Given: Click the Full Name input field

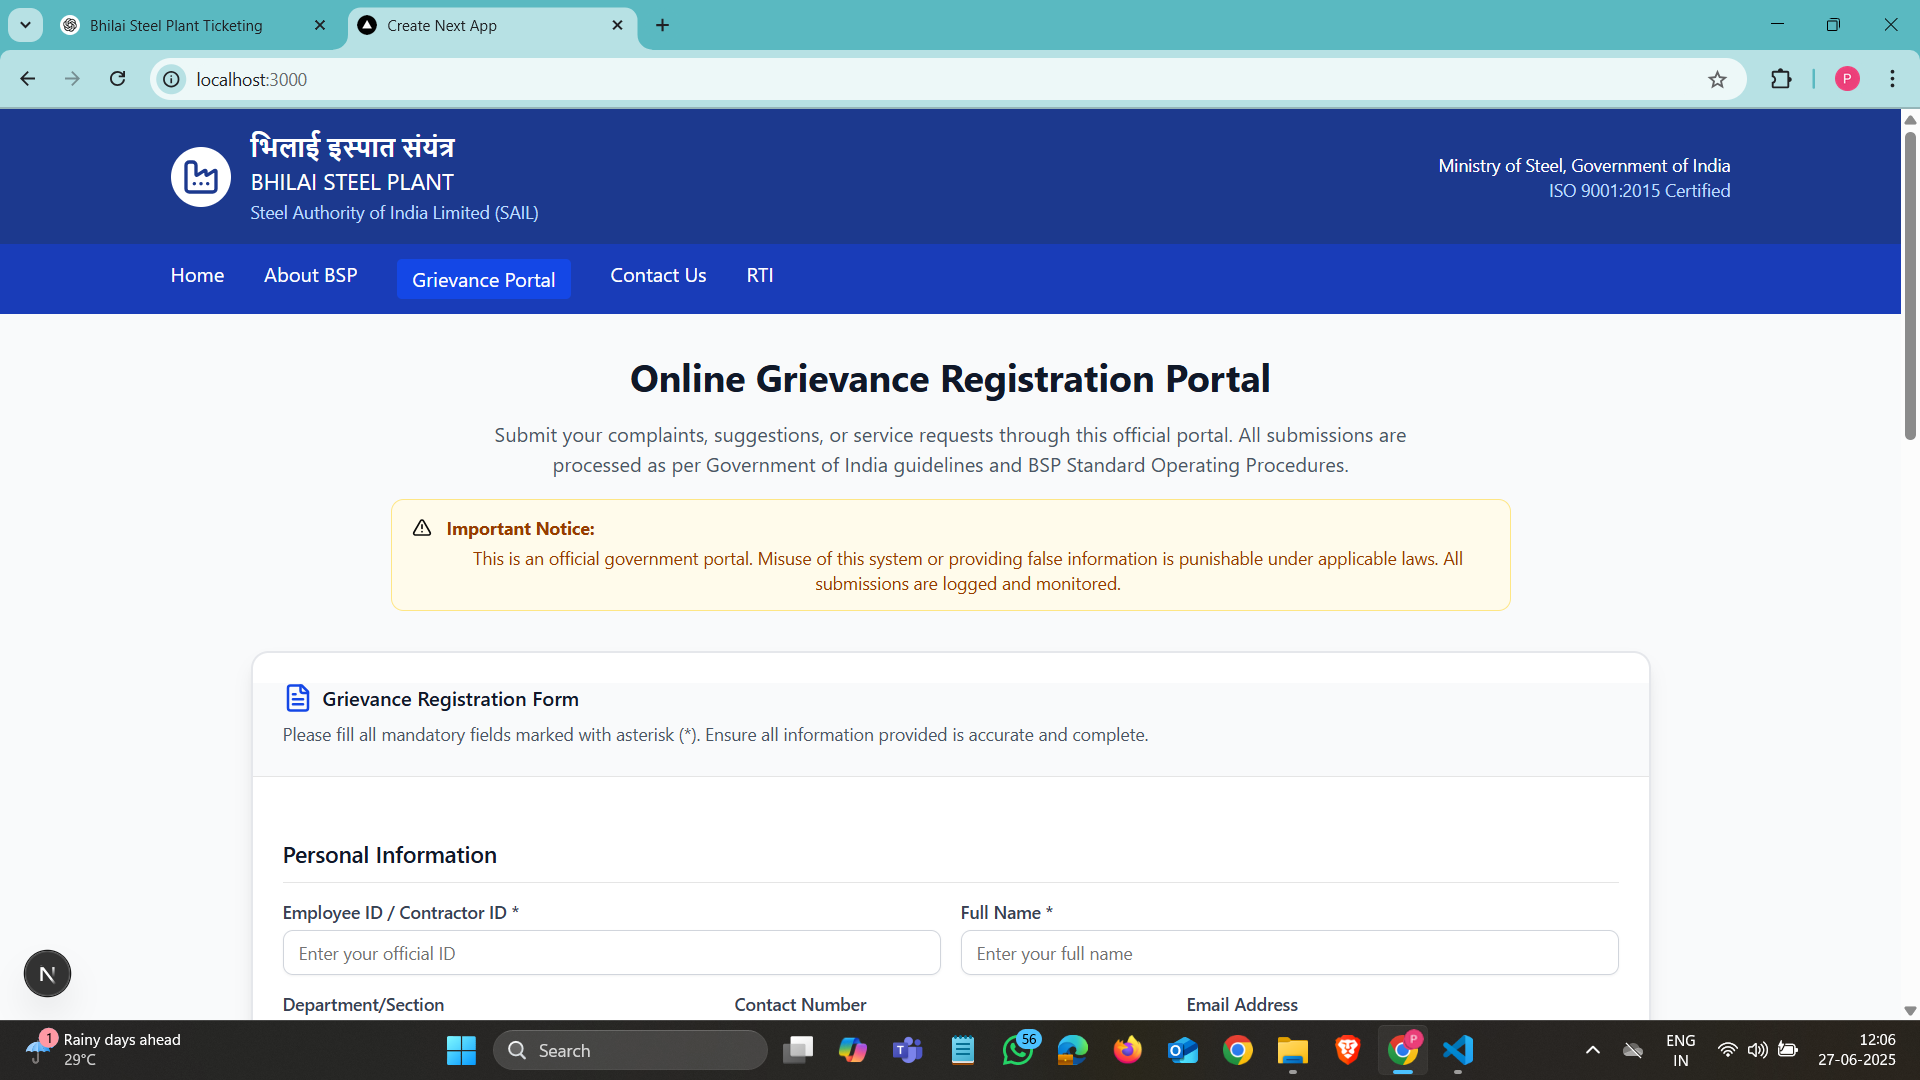Looking at the screenshot, I should coord(1289,953).
